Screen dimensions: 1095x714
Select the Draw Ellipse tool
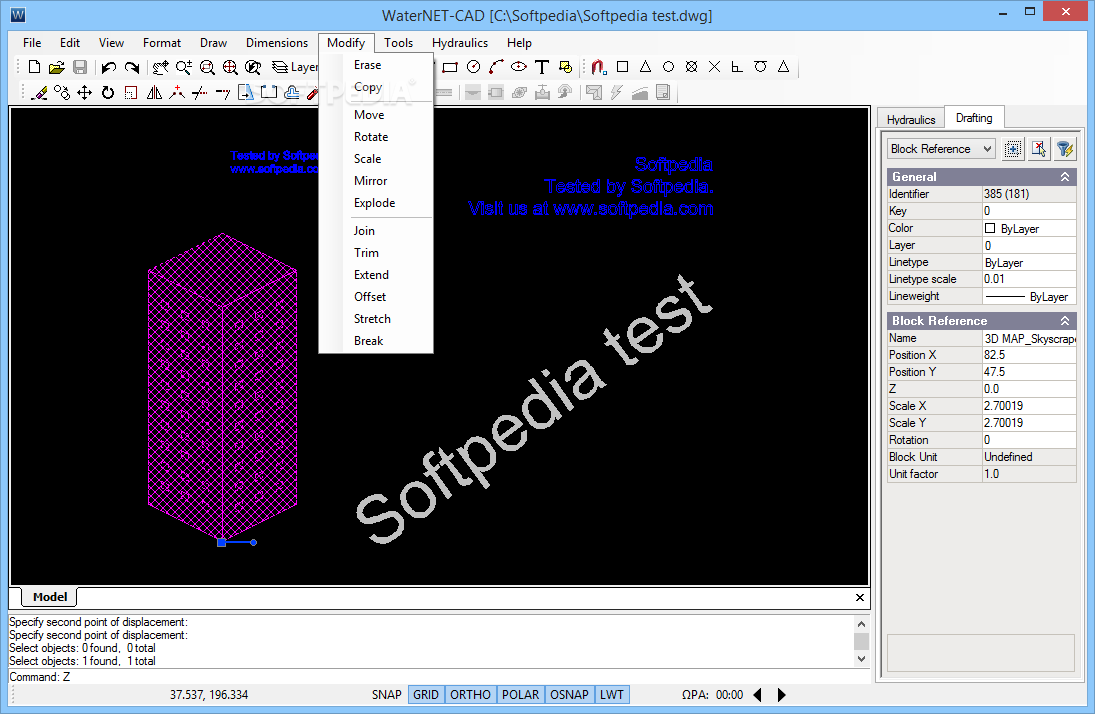point(519,67)
